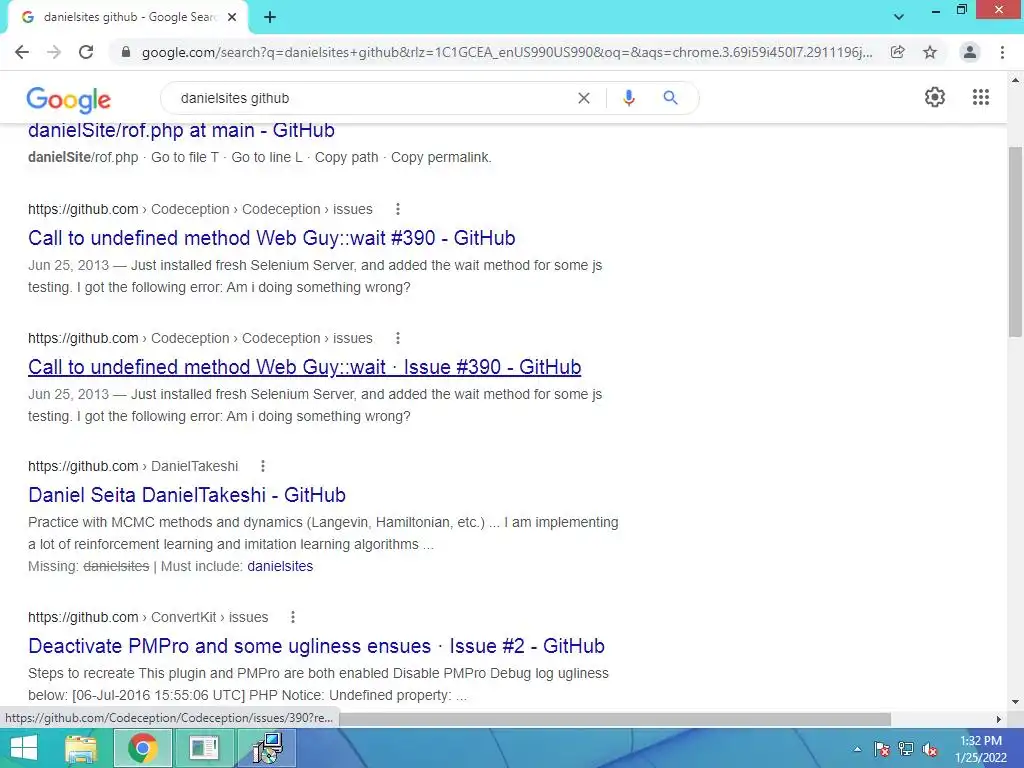Clear the search box with the X

pyautogui.click(x=584, y=98)
